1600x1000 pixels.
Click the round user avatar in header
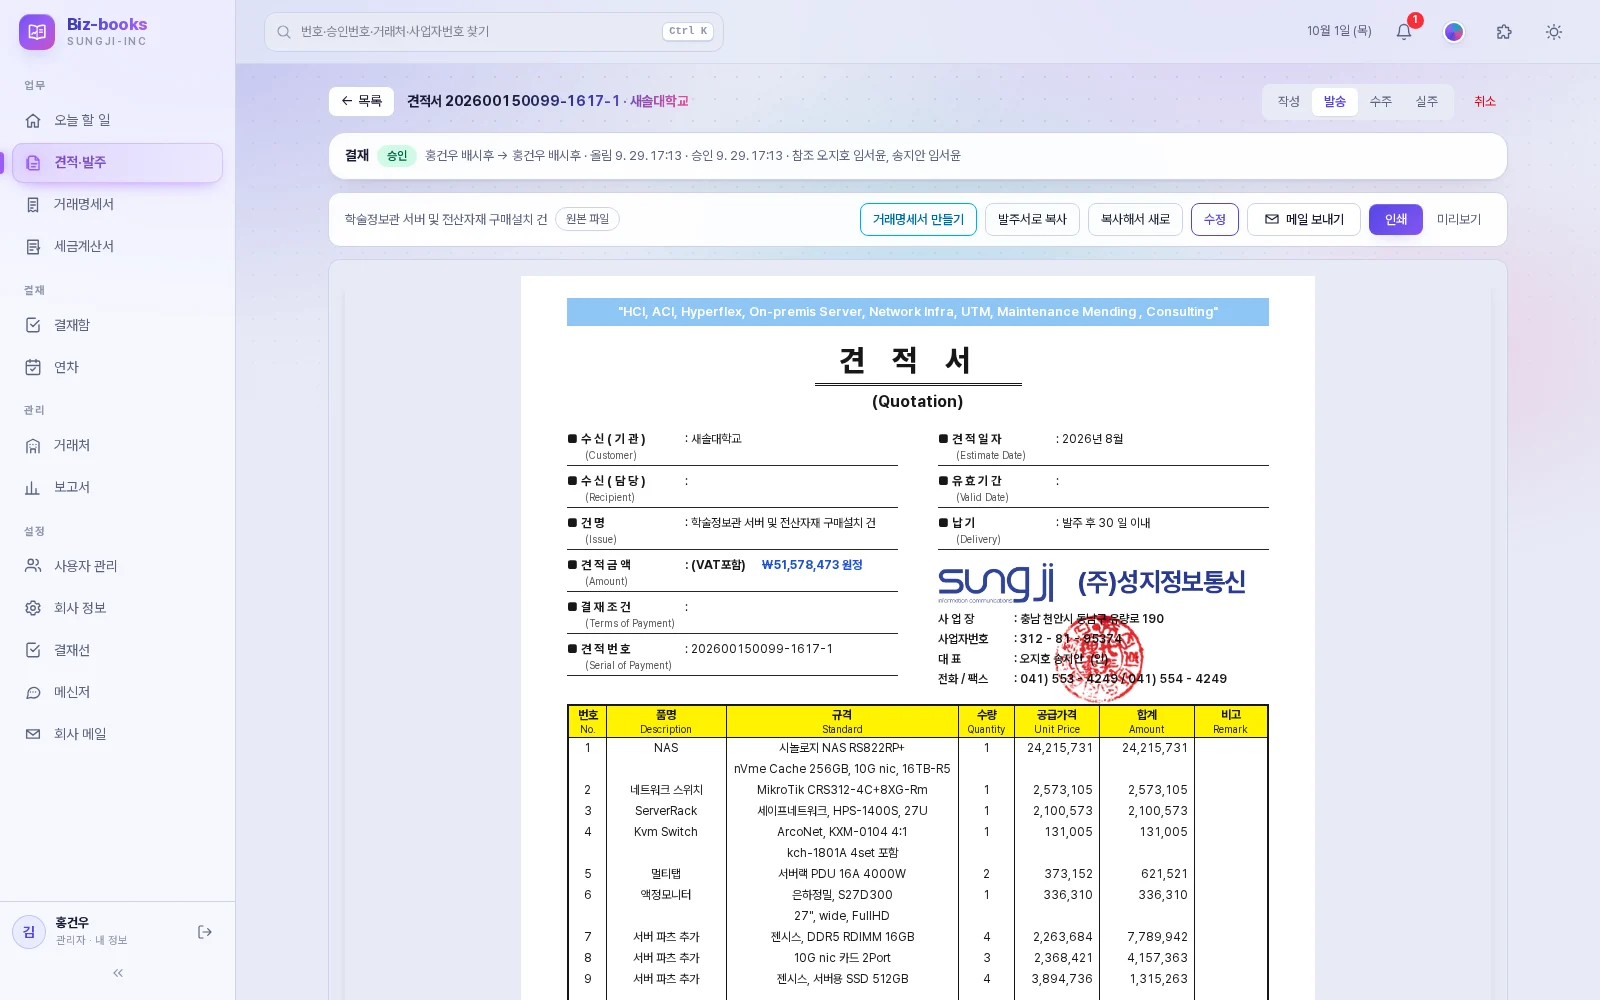point(1454,32)
